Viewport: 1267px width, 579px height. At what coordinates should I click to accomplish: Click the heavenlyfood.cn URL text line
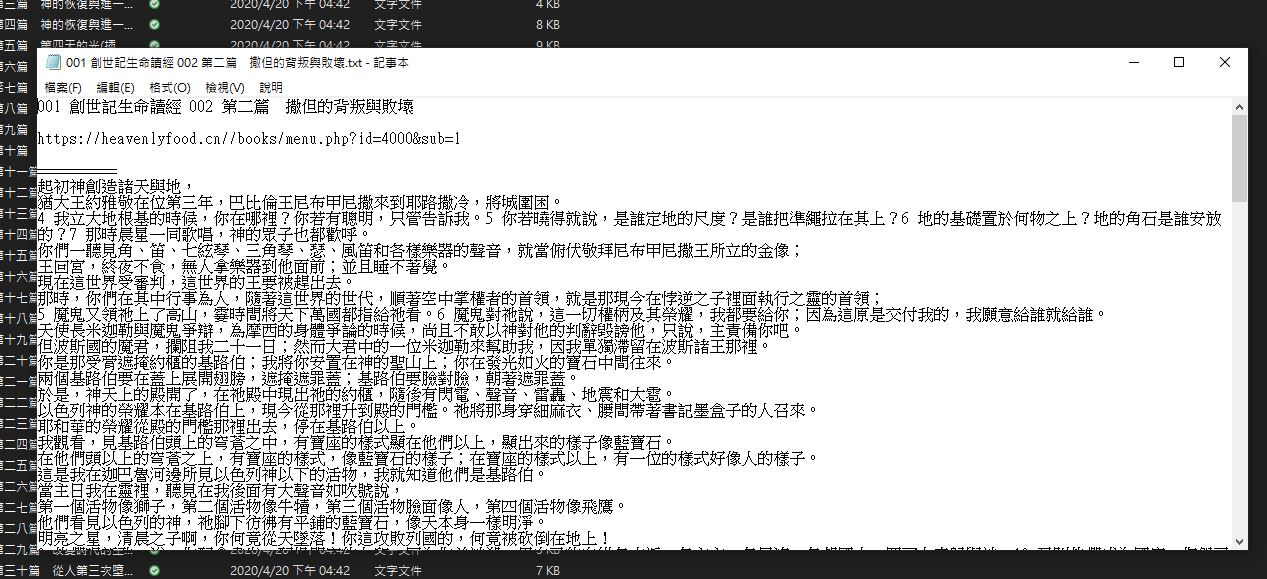(x=249, y=139)
